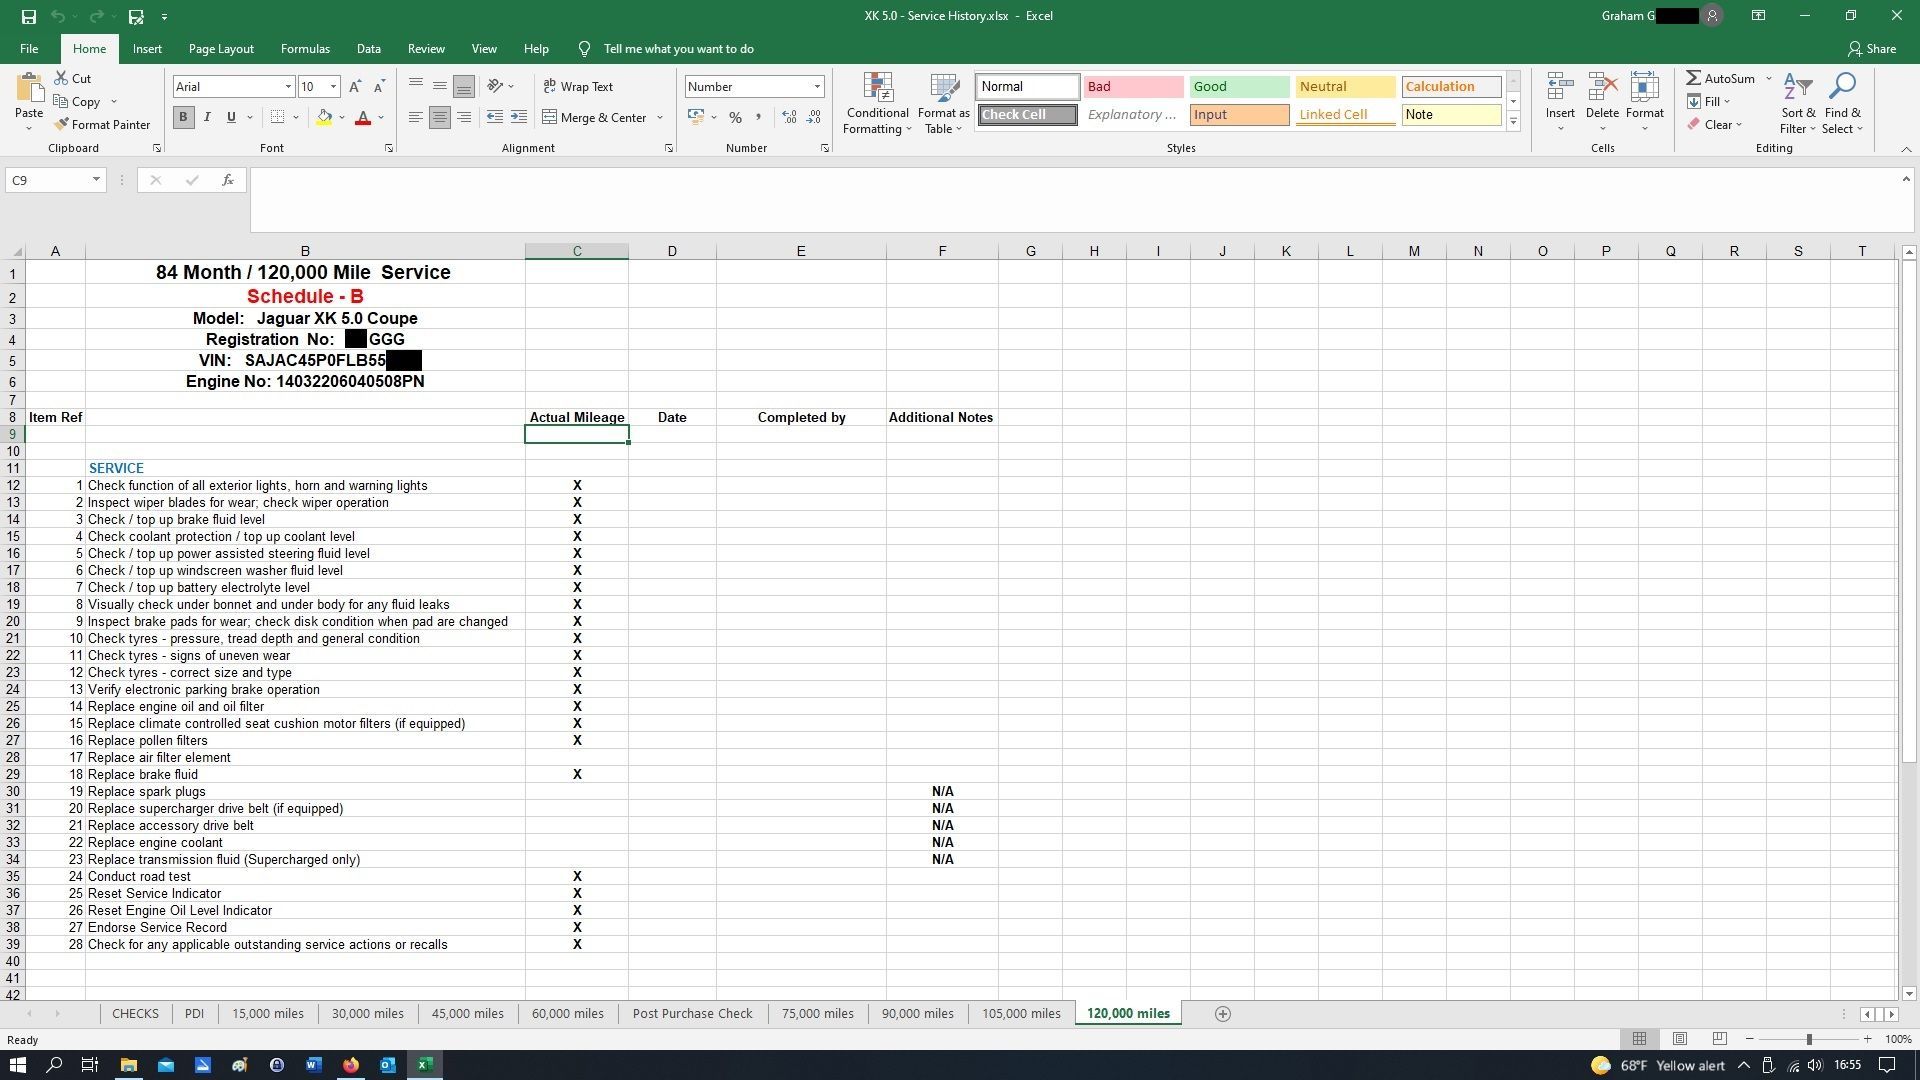
Task: Click the Share button
Action: (x=1872, y=49)
